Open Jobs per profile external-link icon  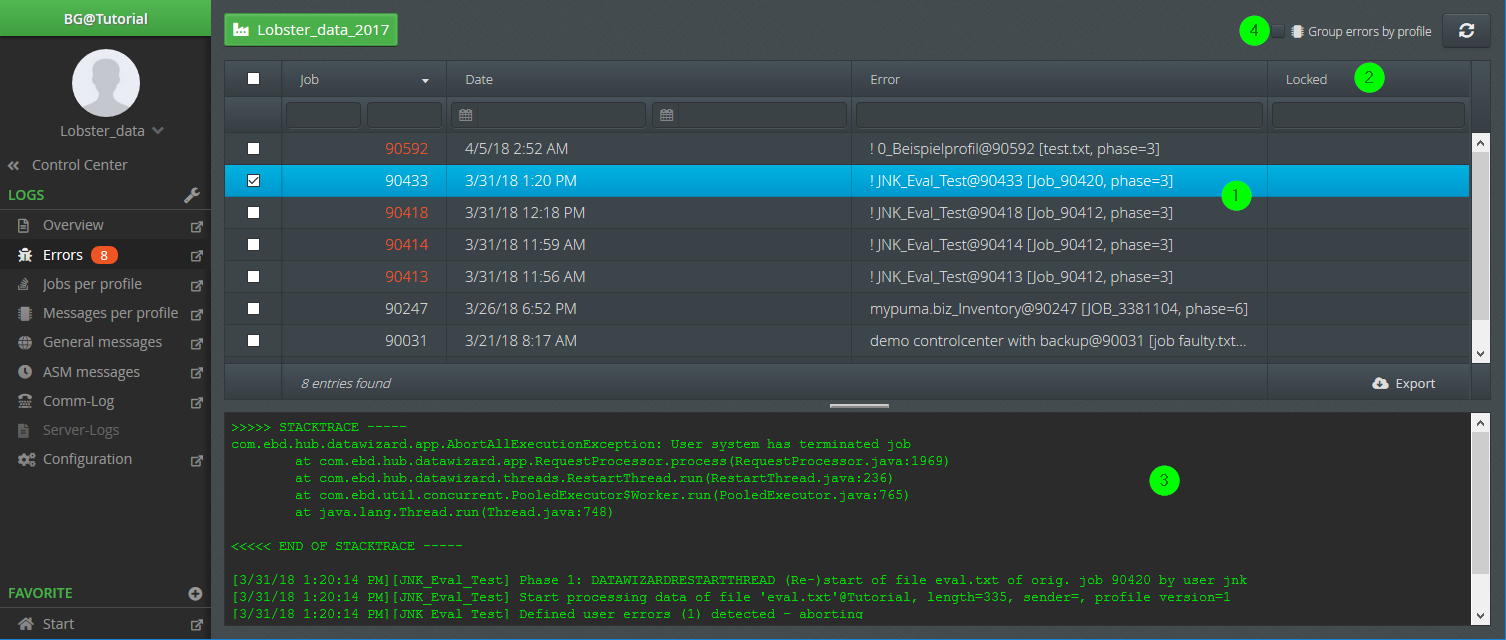[197, 285]
